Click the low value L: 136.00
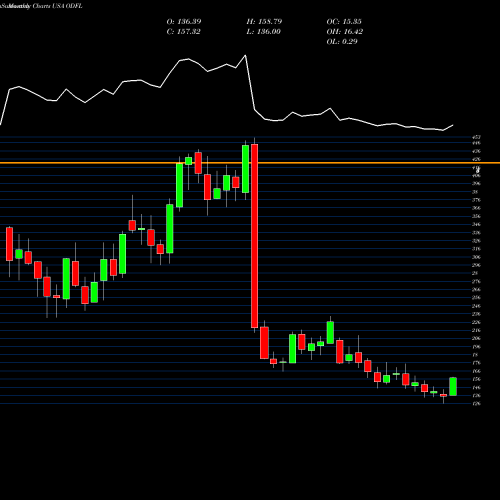500x500 pixels. point(264,32)
